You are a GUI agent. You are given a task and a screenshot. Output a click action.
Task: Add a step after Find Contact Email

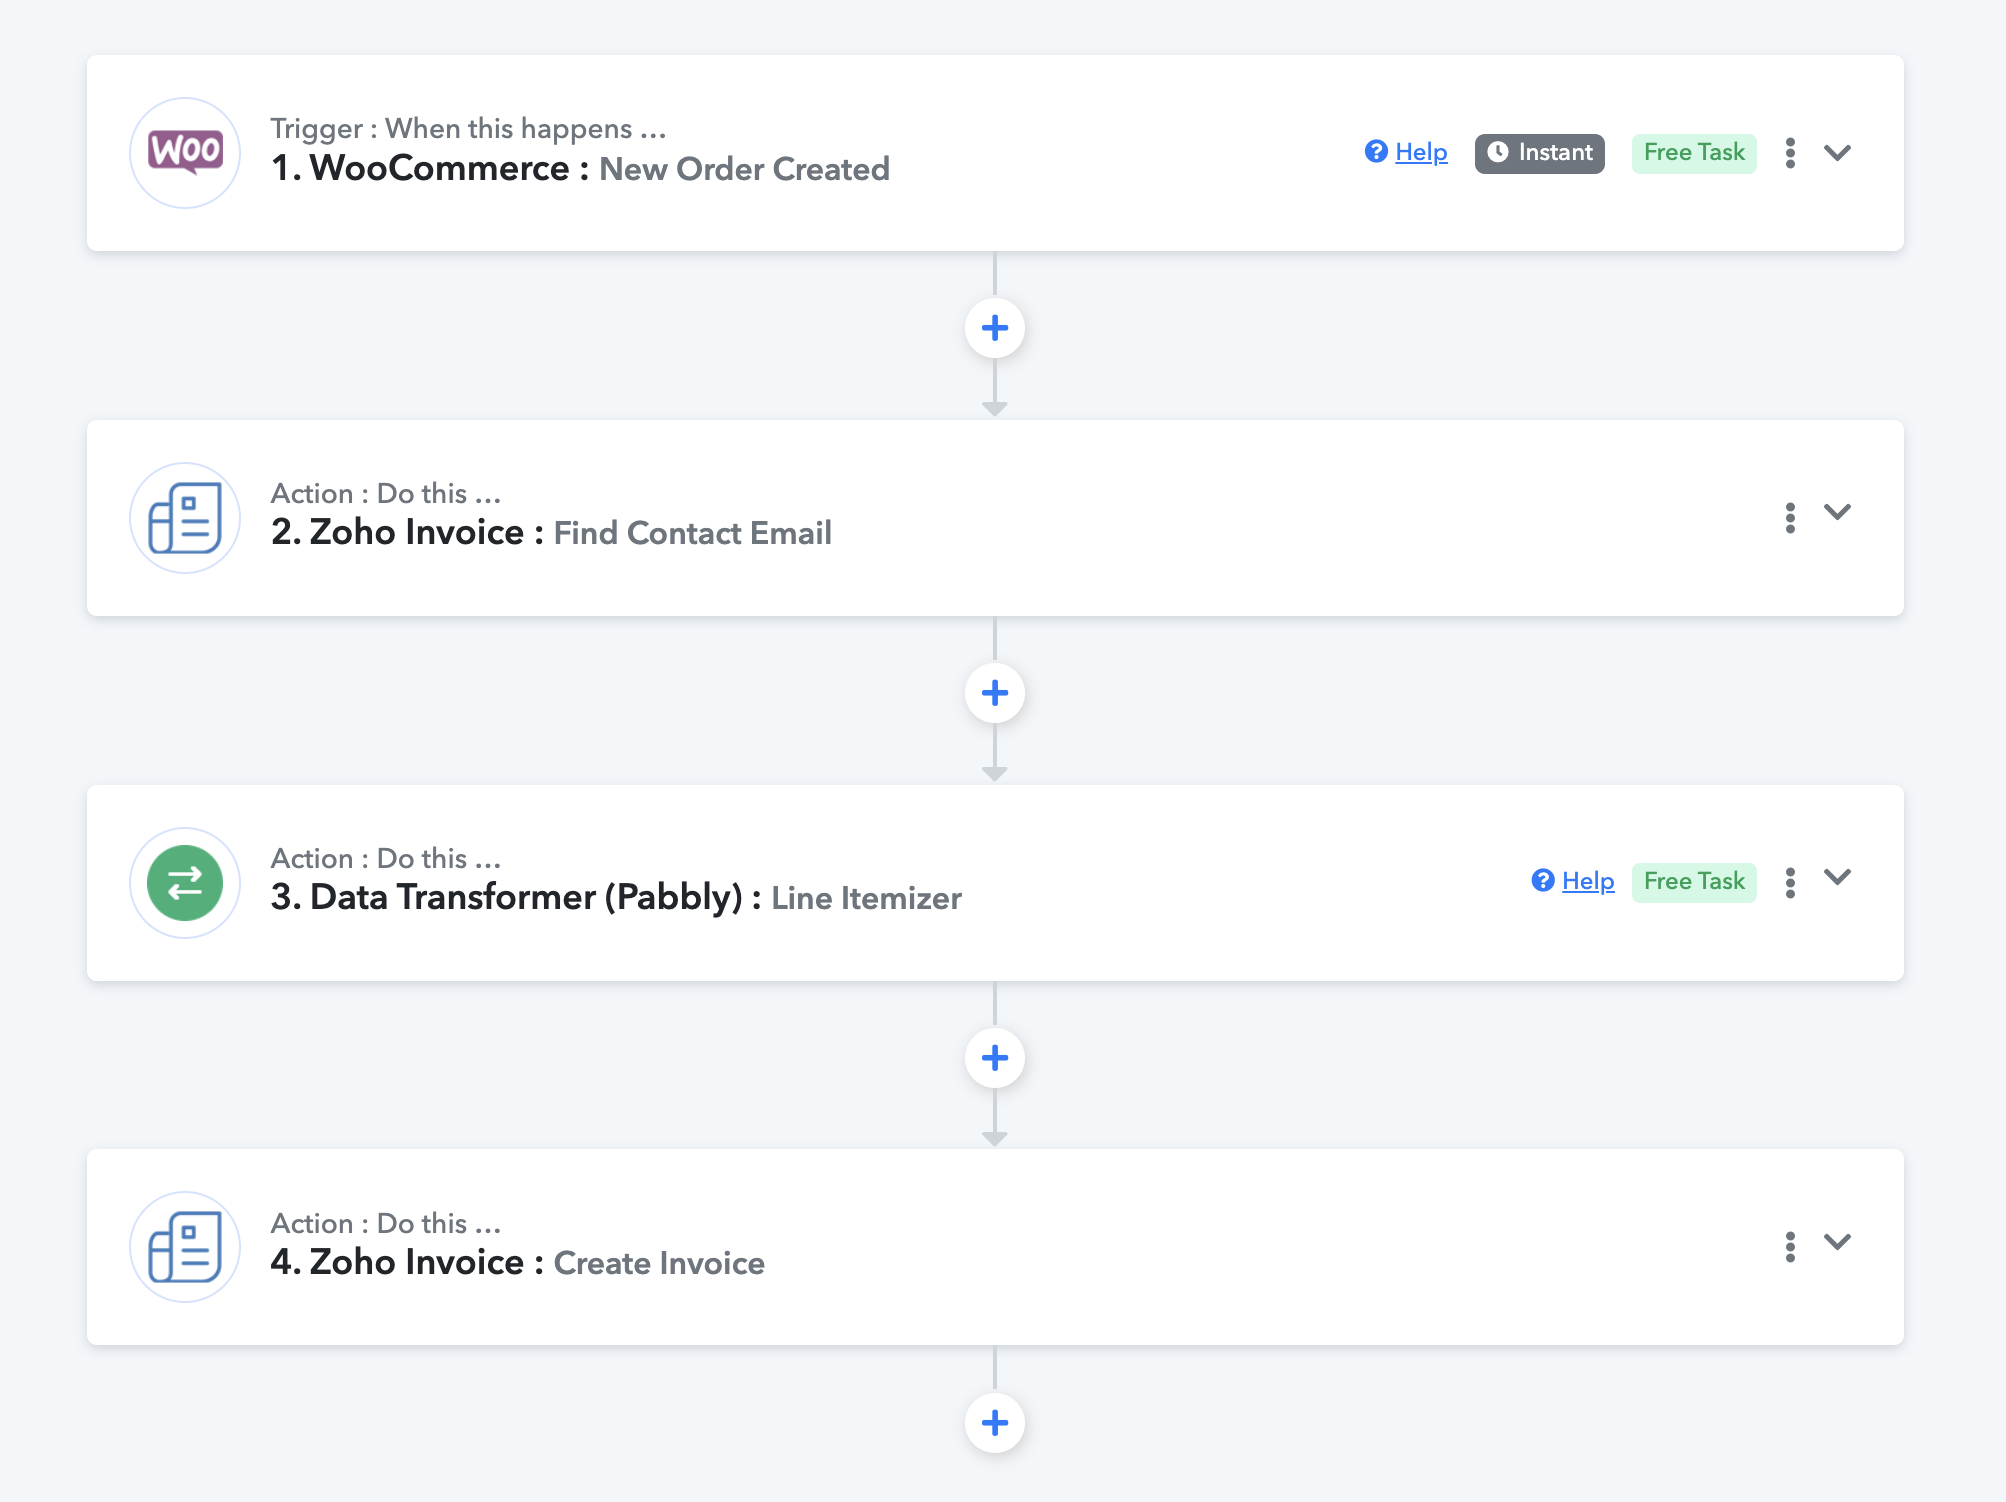point(995,693)
